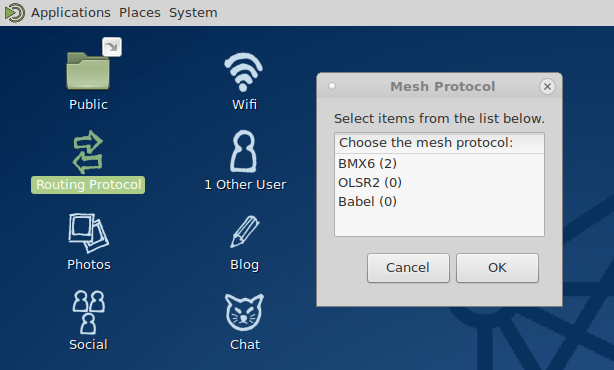Open the 1 Other User icon

244,152
